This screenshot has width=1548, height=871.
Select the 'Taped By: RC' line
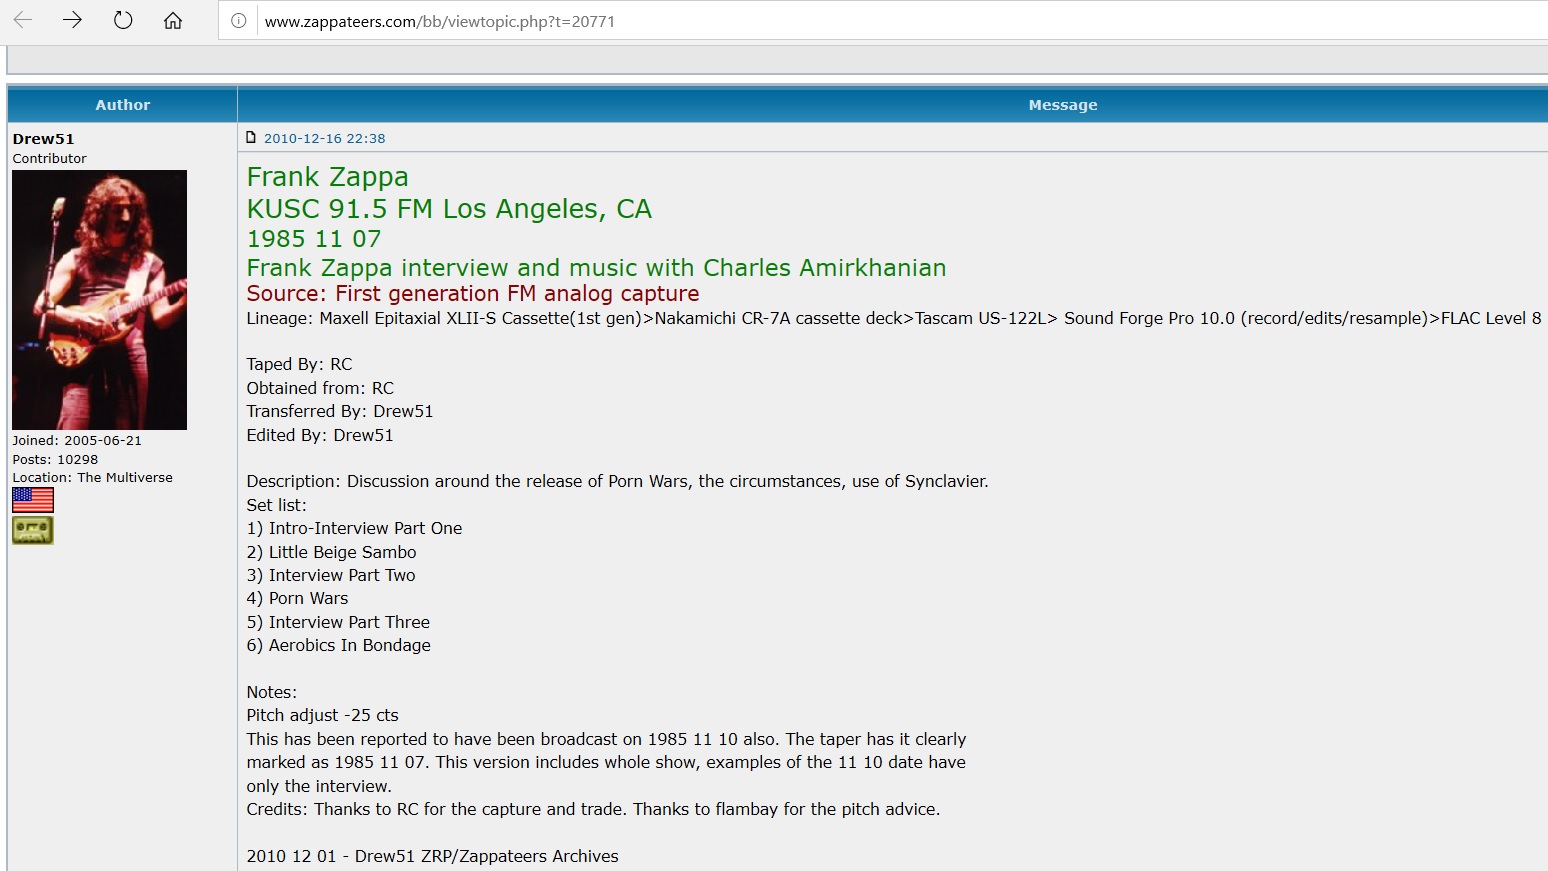click(300, 365)
